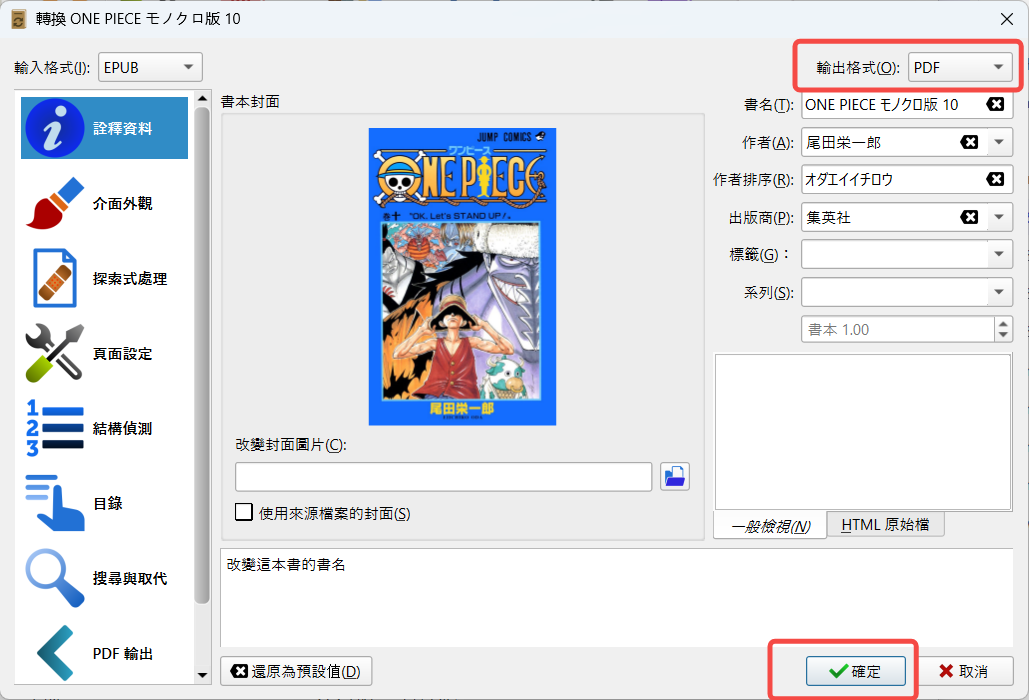The height and width of the screenshot is (700, 1029).
Task: Open the 頁面設定 page setup section
Action: click(x=104, y=354)
